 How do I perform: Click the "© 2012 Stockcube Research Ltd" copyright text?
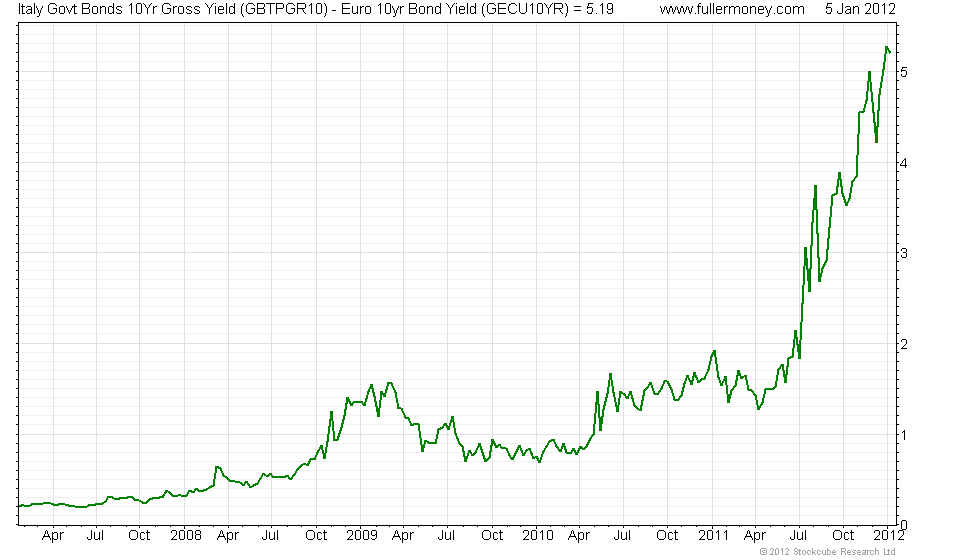tap(828, 551)
